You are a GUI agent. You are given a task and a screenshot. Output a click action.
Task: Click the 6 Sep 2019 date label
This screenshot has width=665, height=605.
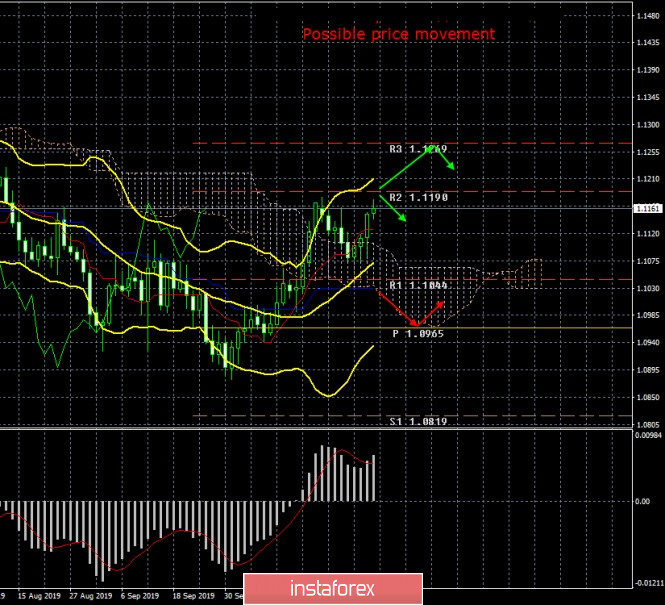(140, 596)
